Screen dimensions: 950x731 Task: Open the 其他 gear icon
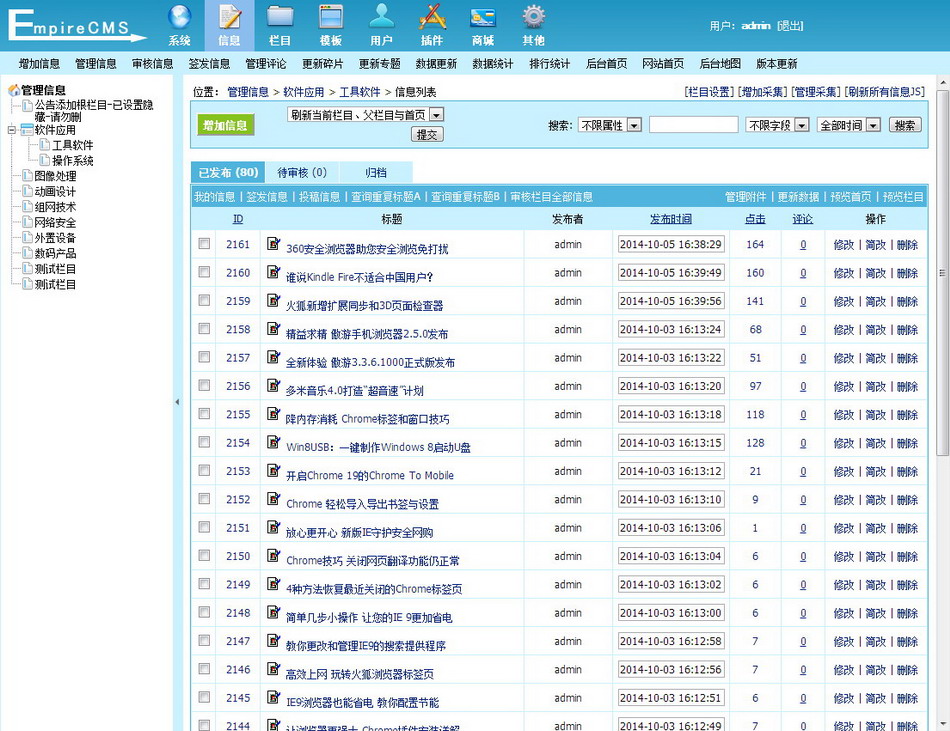(x=534, y=24)
